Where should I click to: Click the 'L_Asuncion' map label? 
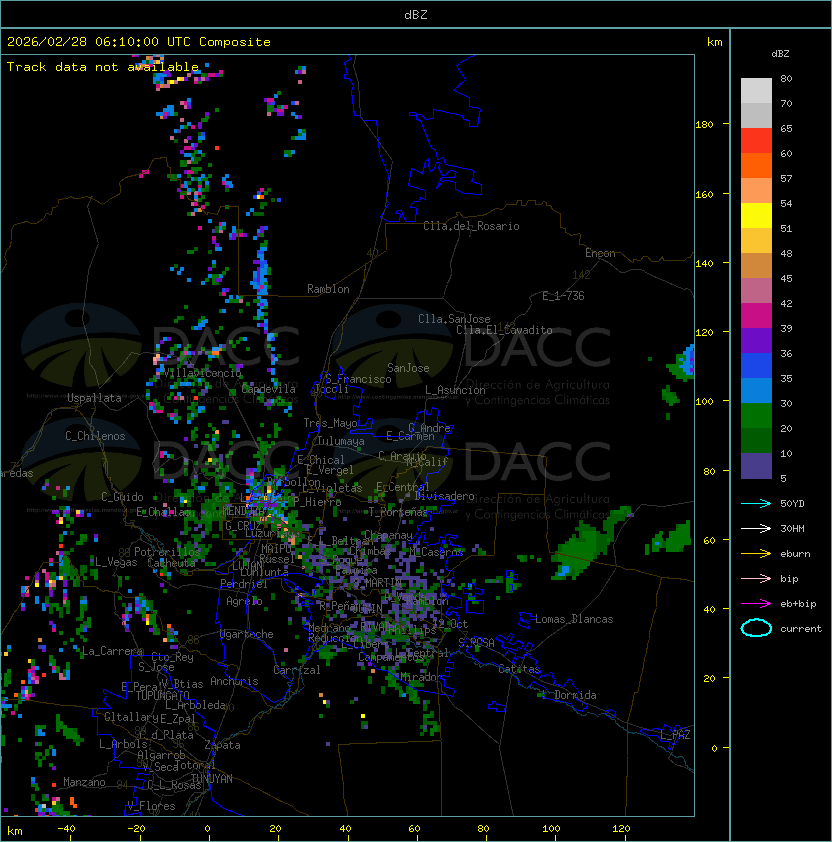point(455,390)
